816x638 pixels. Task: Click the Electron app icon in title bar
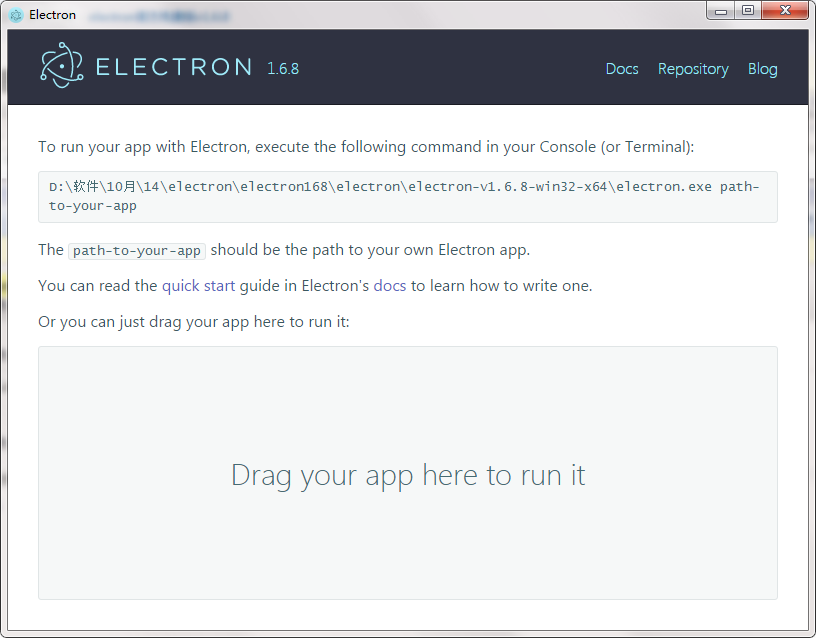16,15
